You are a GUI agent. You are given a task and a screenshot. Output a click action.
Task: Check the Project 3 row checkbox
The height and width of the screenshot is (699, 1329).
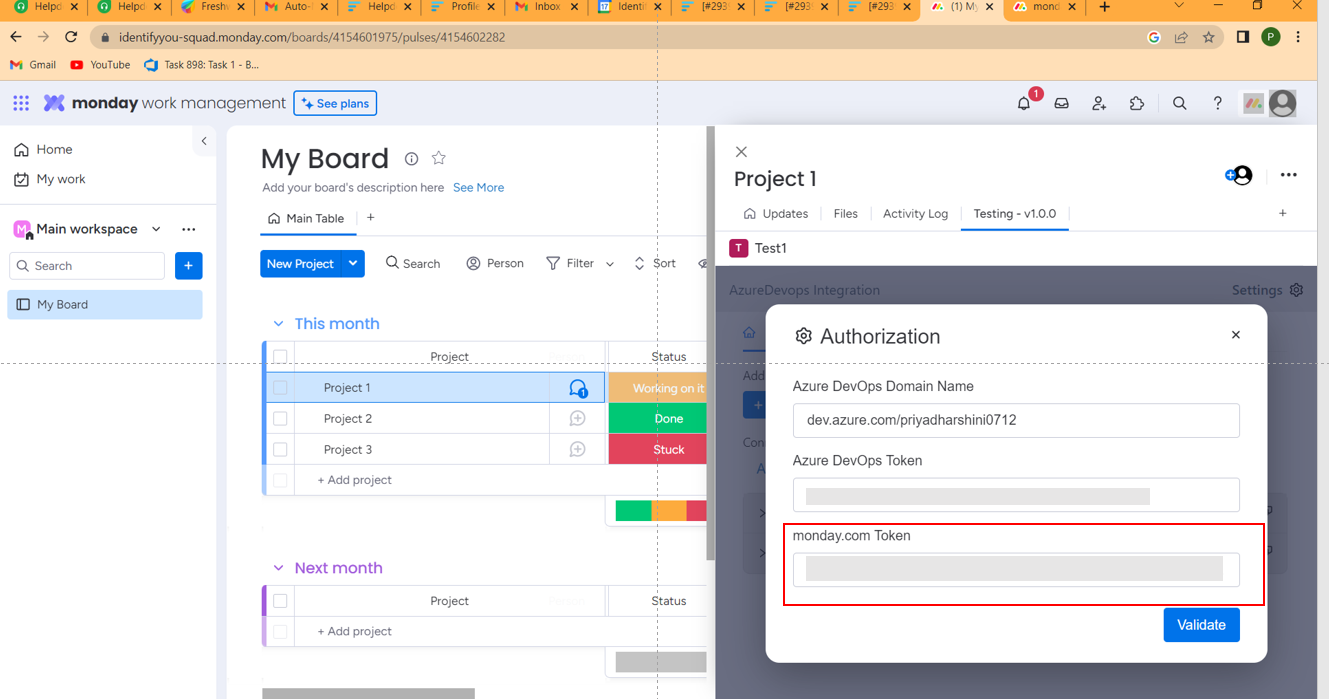coord(280,450)
